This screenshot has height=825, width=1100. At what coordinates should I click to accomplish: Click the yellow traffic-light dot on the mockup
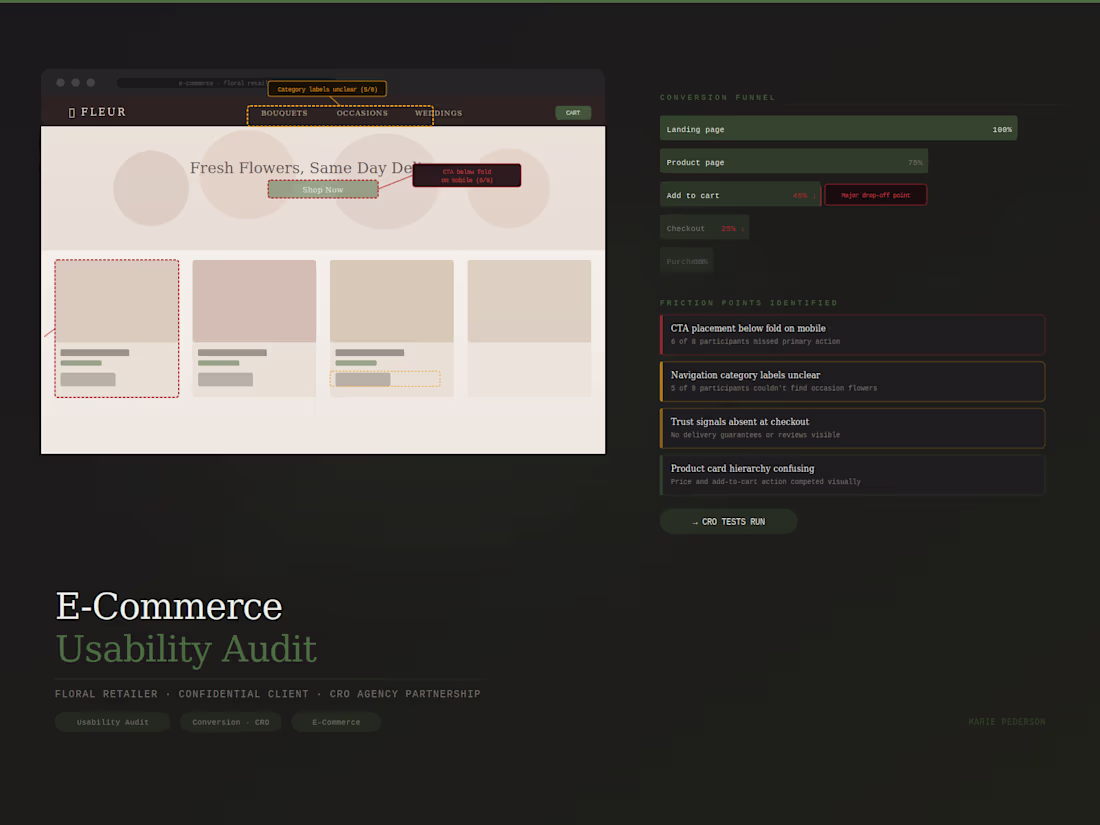(x=75, y=82)
